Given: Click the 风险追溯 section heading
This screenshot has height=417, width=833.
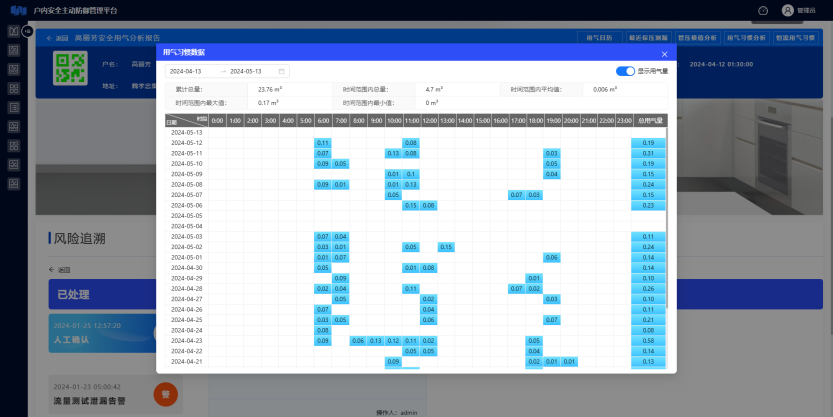Looking at the screenshot, I should (x=80, y=239).
